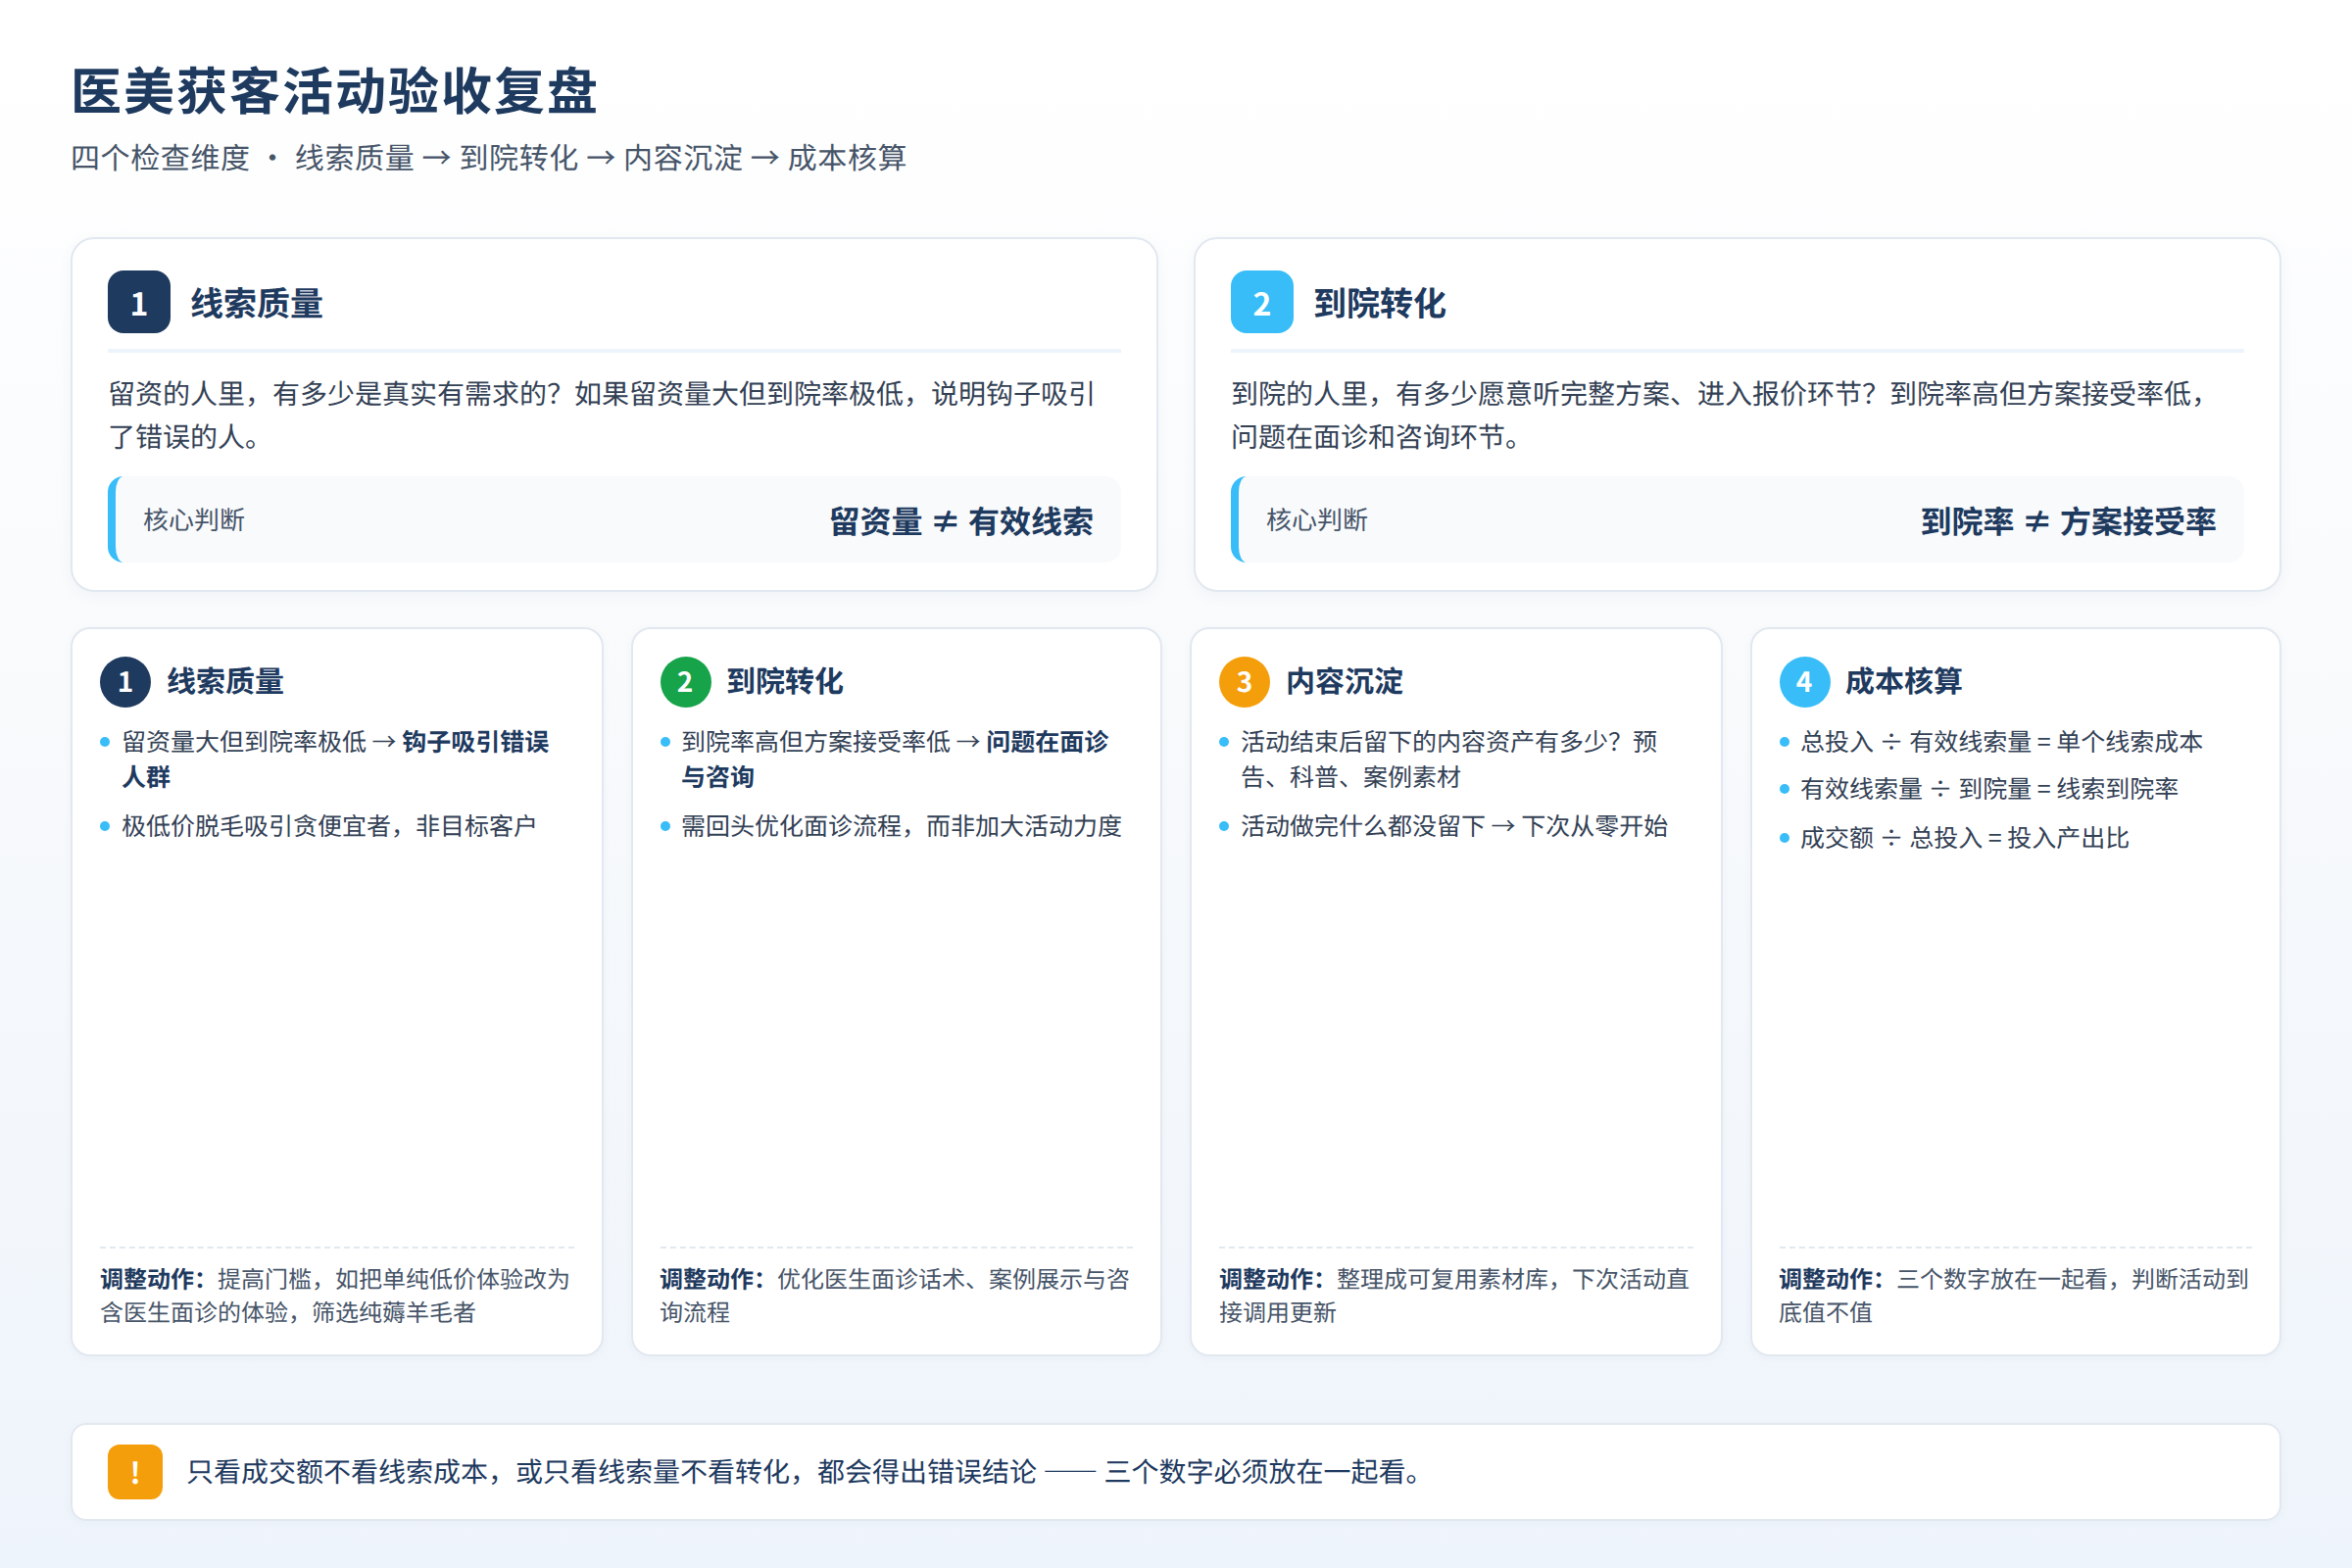Click bullet 极低价脱毛吸引贪便宜者，非目标客户

coord(329,826)
